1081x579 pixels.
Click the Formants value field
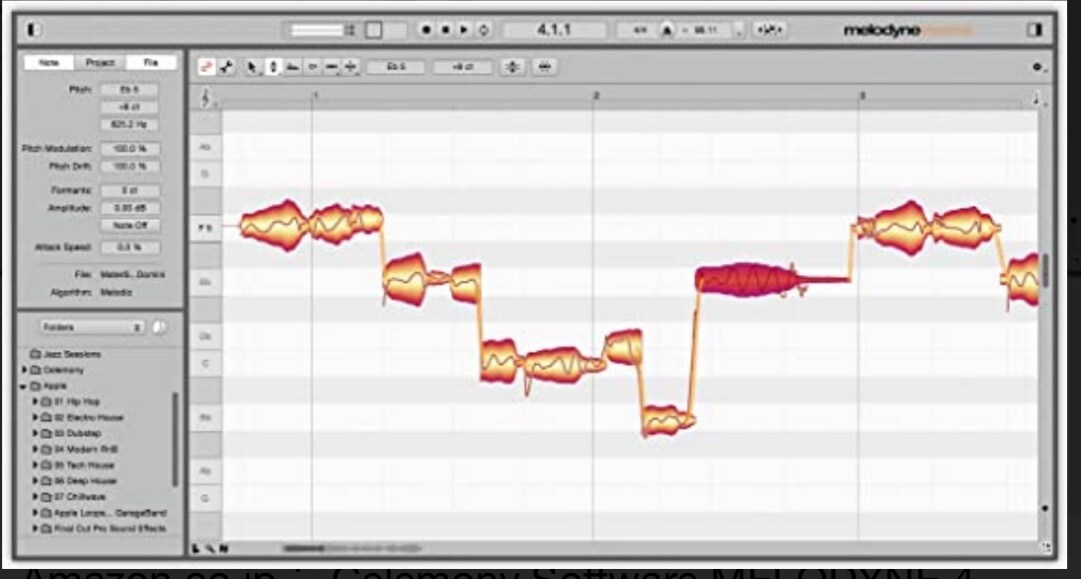pyautogui.click(x=130, y=190)
